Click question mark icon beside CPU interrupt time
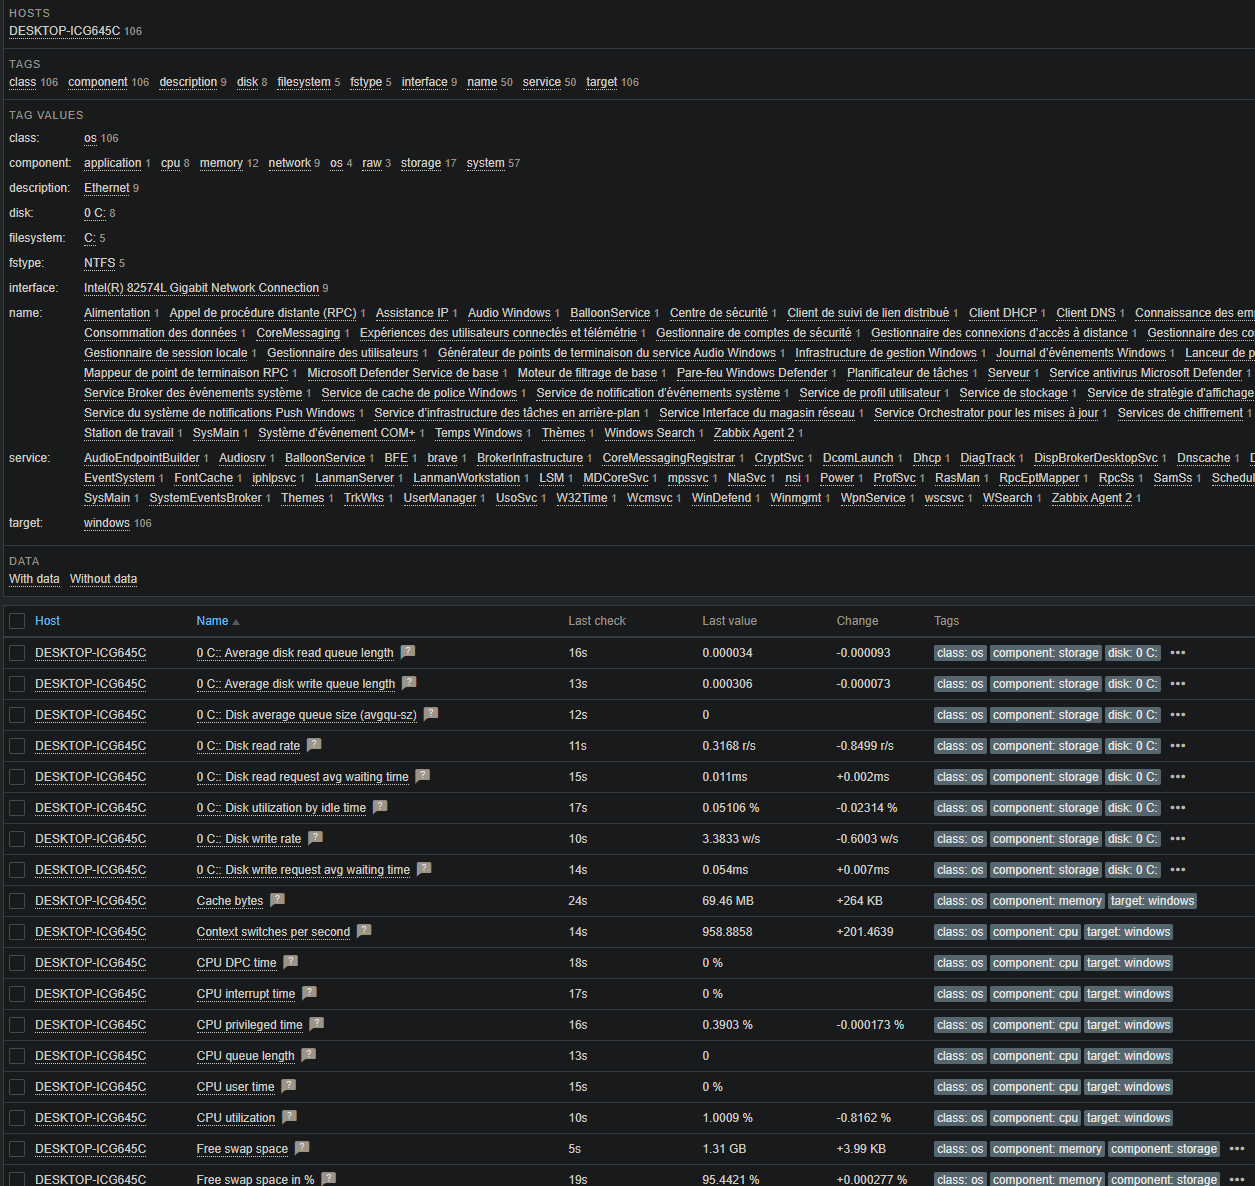This screenshot has height=1186, width=1255. (x=309, y=993)
